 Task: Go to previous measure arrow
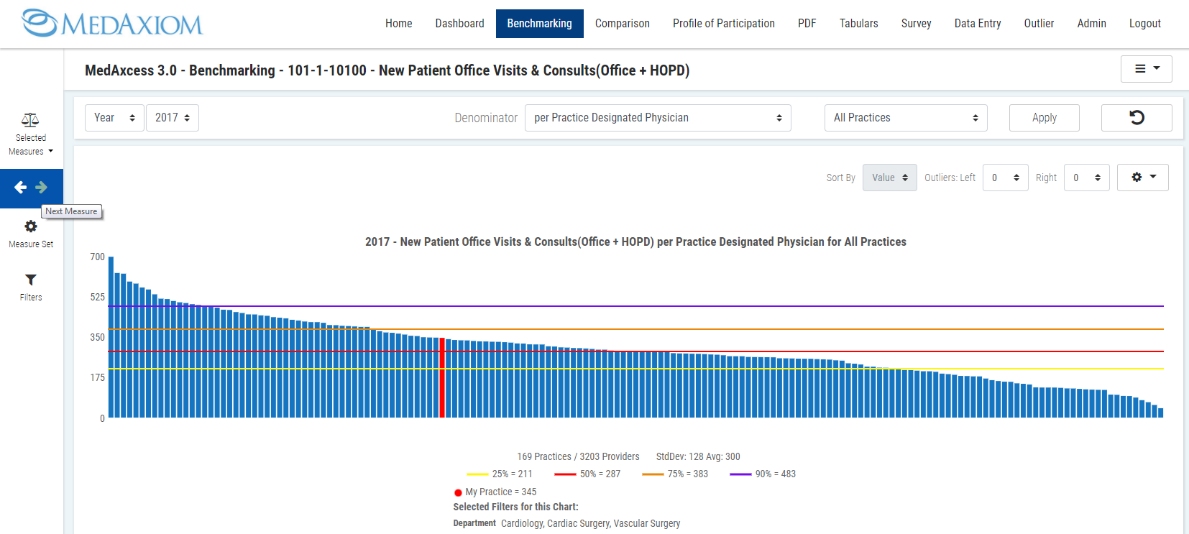(21, 187)
